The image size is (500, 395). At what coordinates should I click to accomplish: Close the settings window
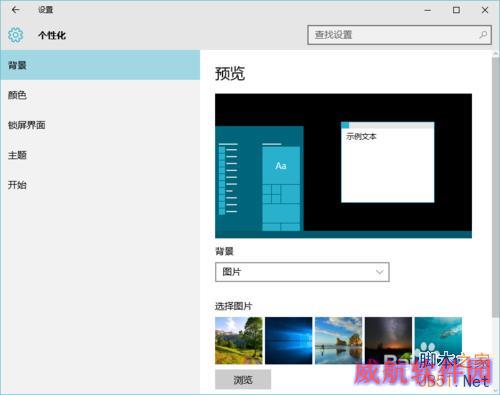(x=485, y=10)
